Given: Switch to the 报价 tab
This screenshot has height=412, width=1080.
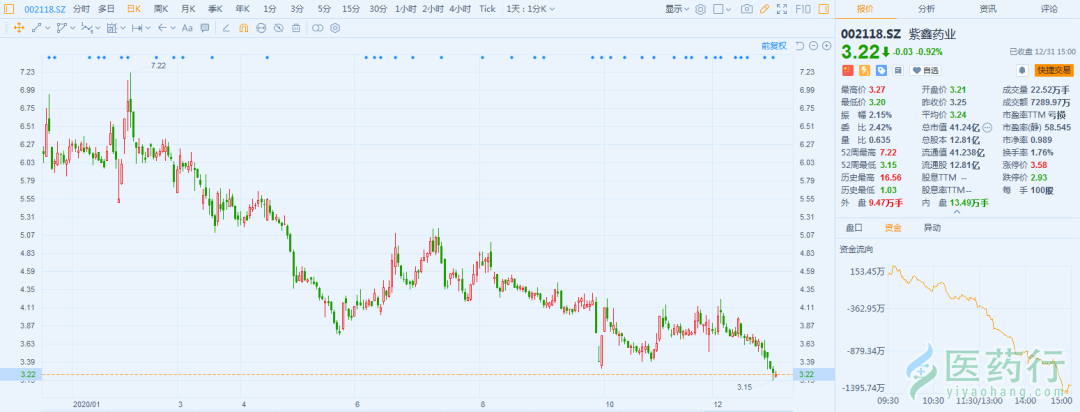Looking at the screenshot, I should coord(866,9).
